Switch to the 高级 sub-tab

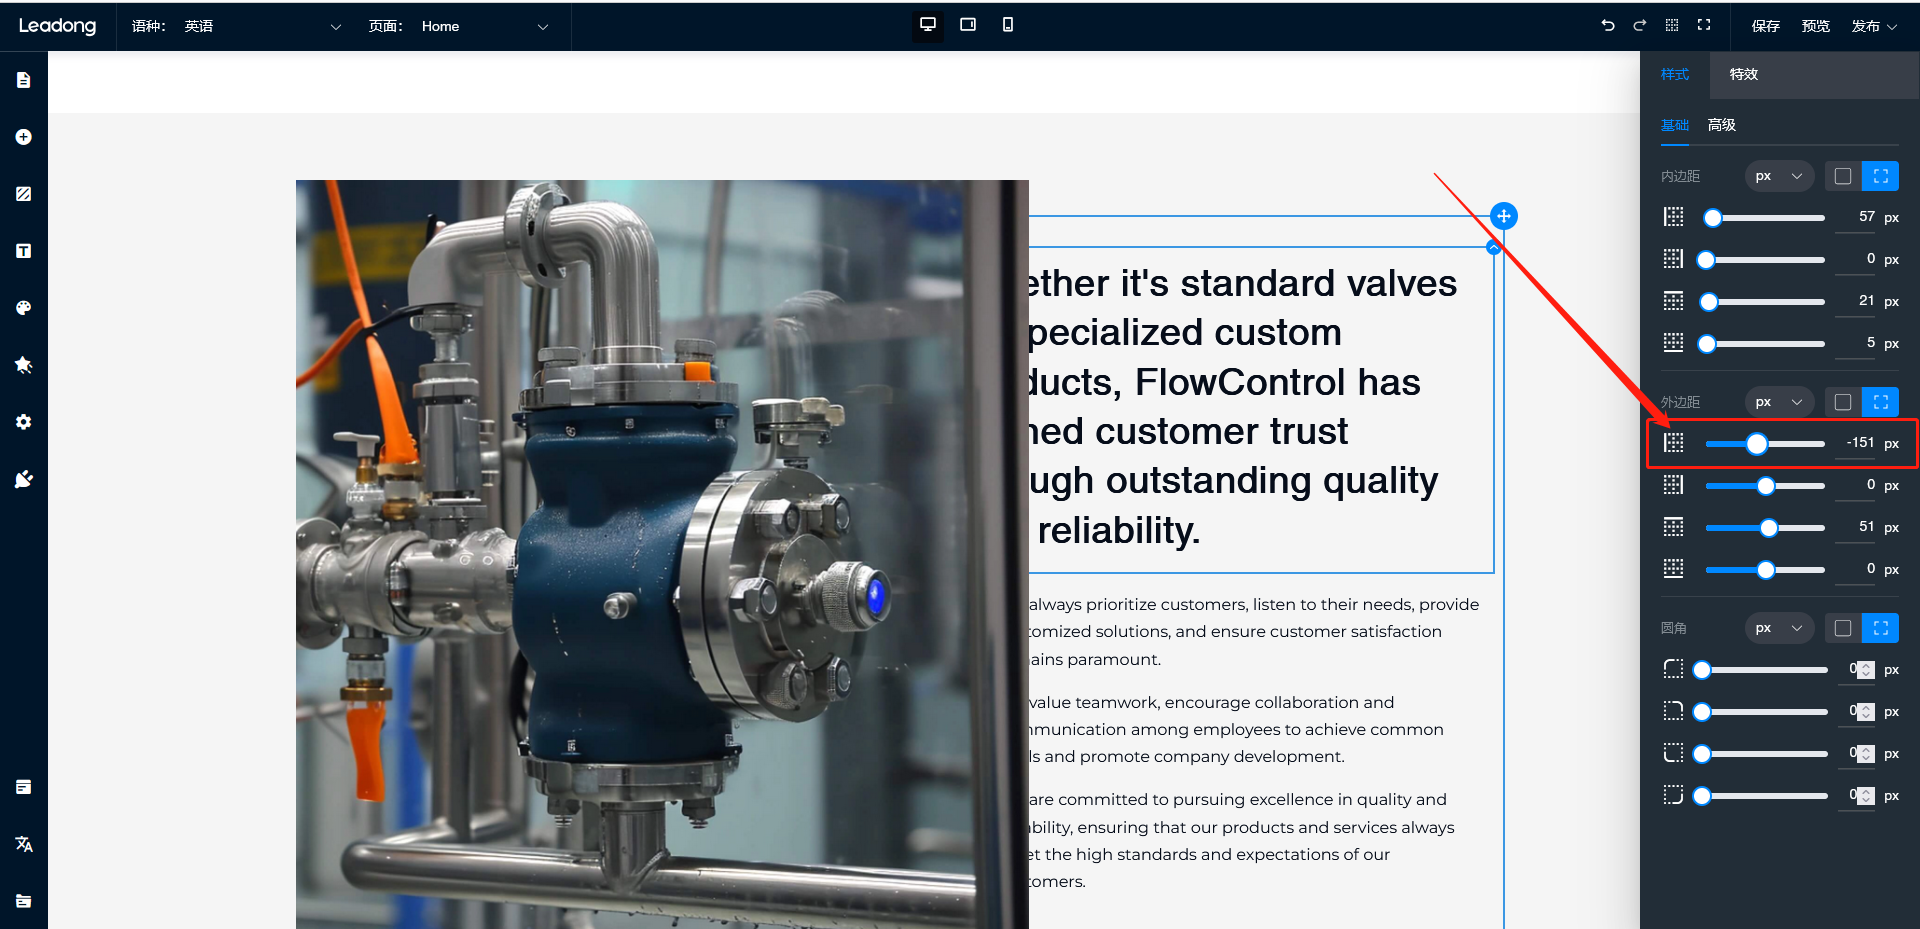[1721, 125]
